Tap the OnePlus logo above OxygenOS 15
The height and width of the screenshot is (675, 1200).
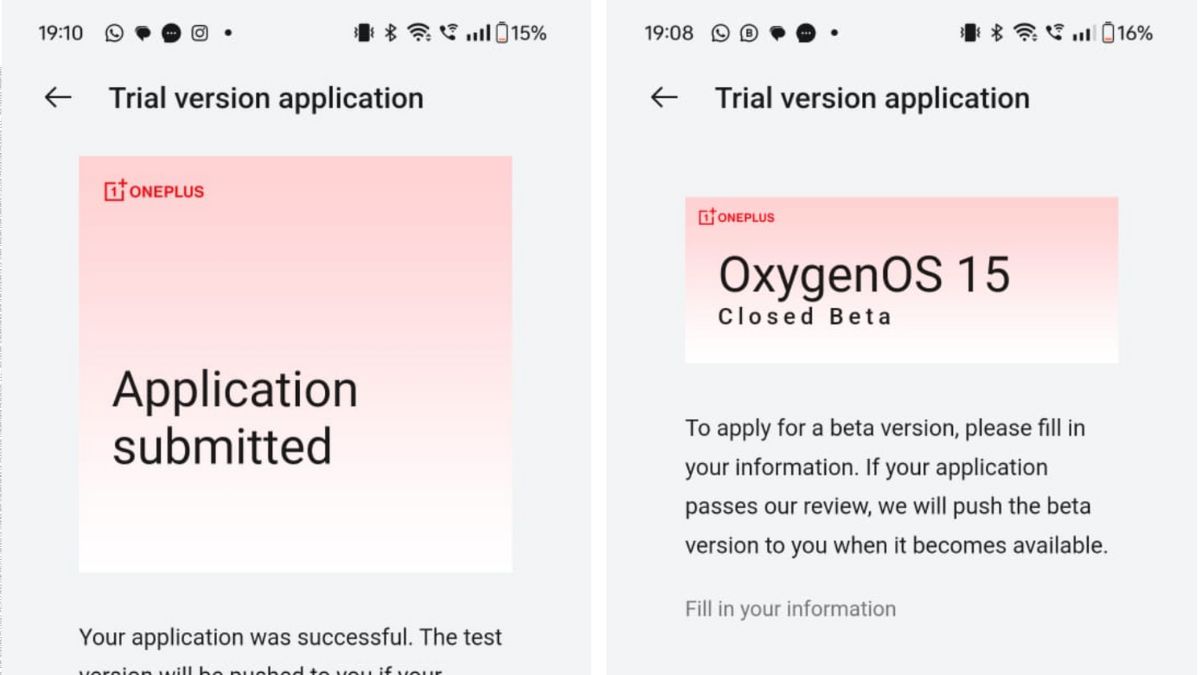pyautogui.click(x=736, y=217)
